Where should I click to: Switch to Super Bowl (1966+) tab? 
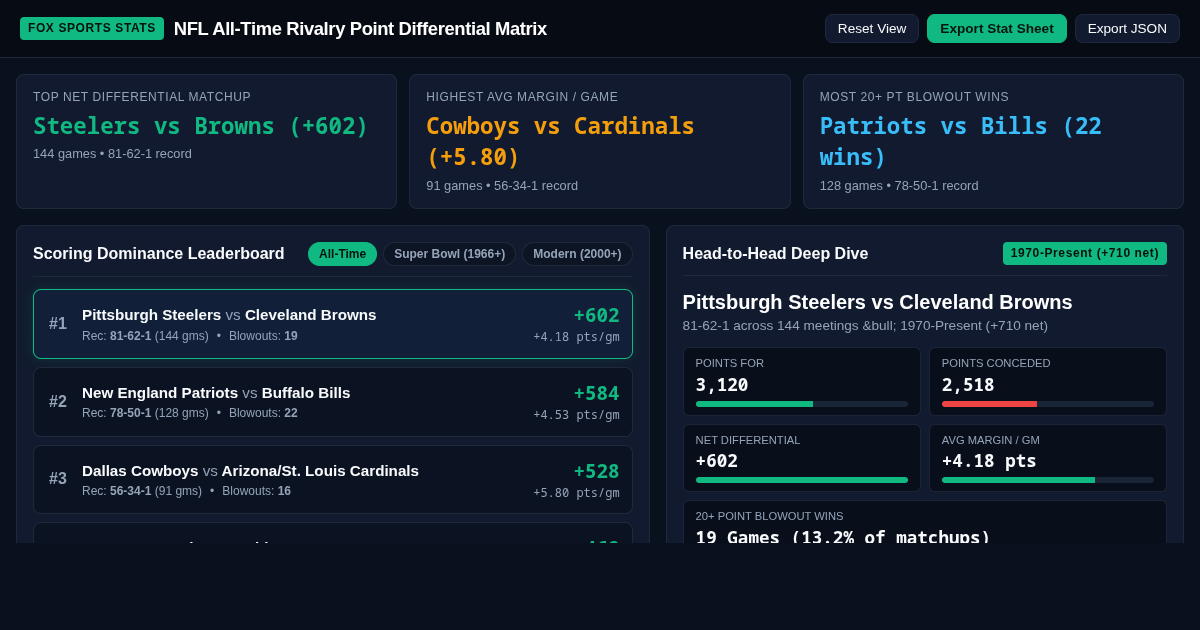pos(449,254)
